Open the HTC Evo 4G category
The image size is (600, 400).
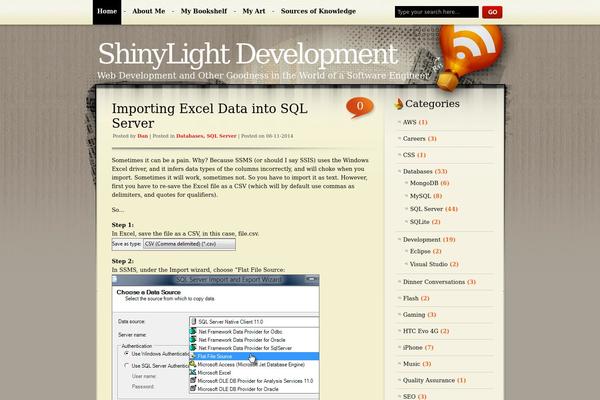[421, 331]
